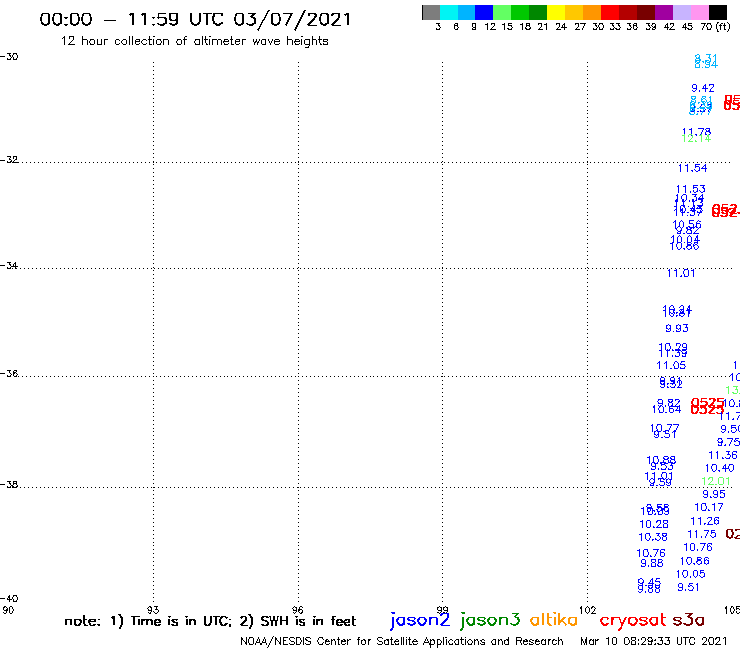This screenshot has height=650, width=740.
Task: Click the wave height value 10.38
Action: [653, 537]
